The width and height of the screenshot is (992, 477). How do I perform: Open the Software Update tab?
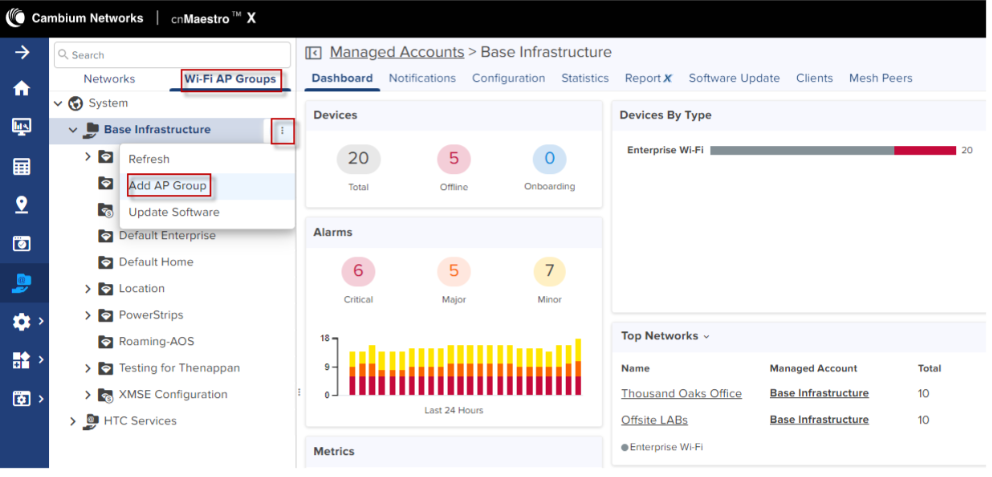coord(734,78)
